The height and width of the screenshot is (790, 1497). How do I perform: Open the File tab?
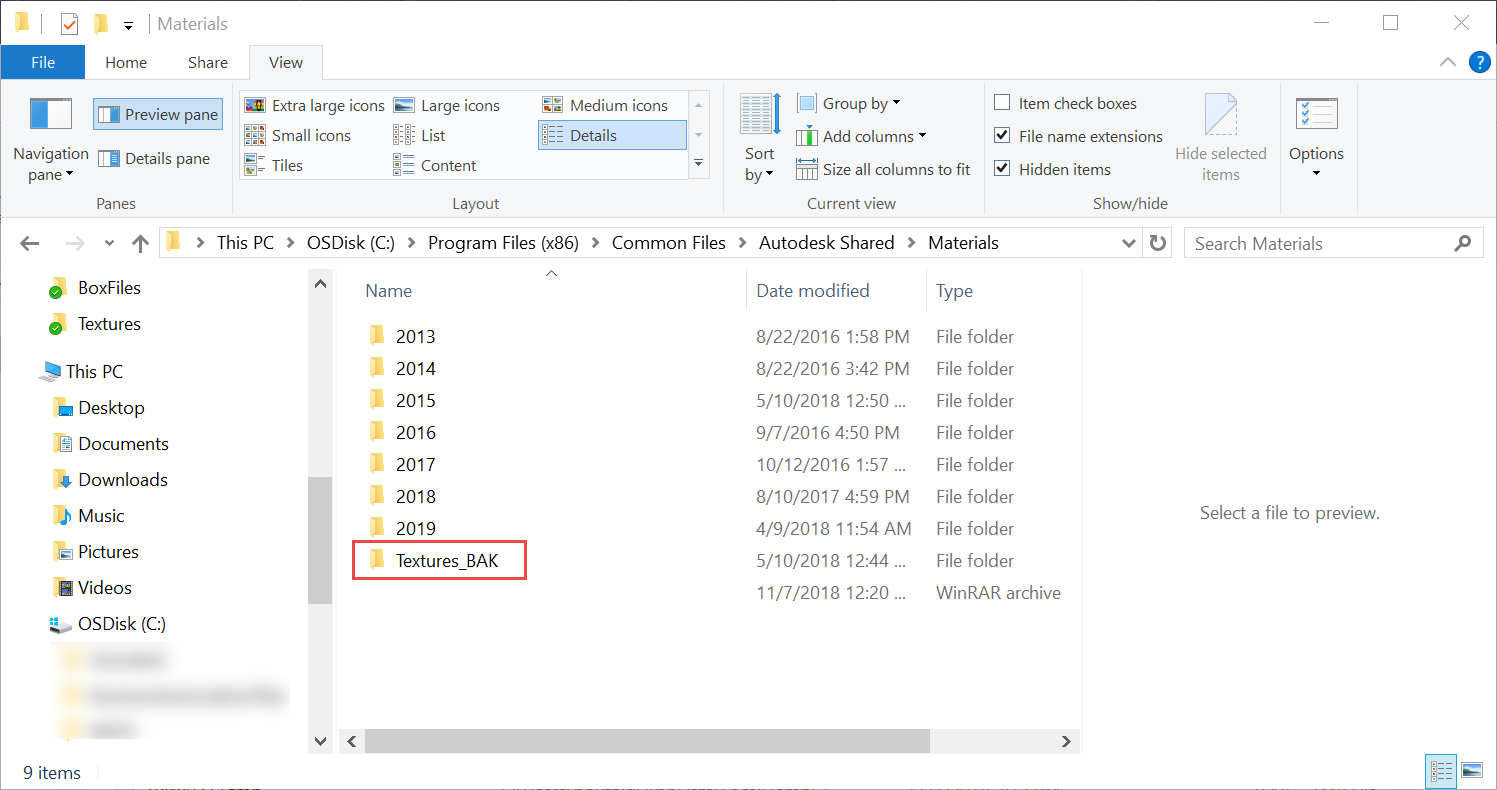point(43,62)
